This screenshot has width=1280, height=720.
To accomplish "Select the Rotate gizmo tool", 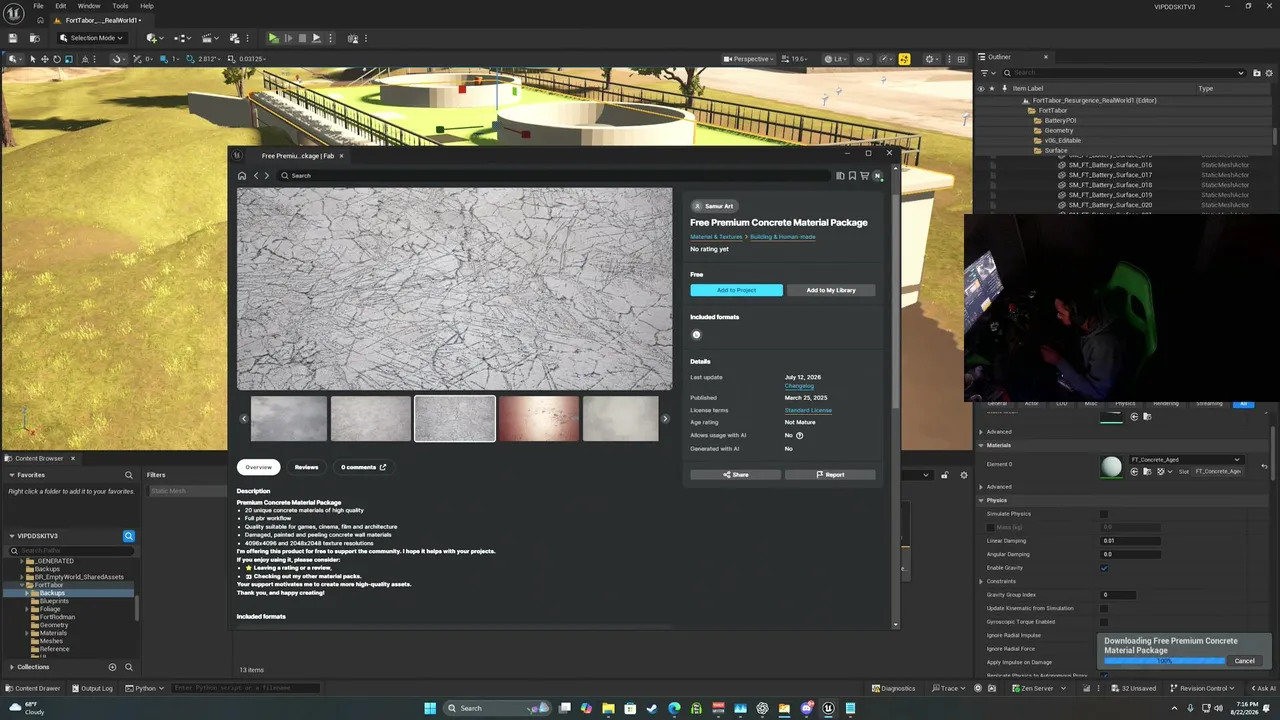I will tap(56, 59).
